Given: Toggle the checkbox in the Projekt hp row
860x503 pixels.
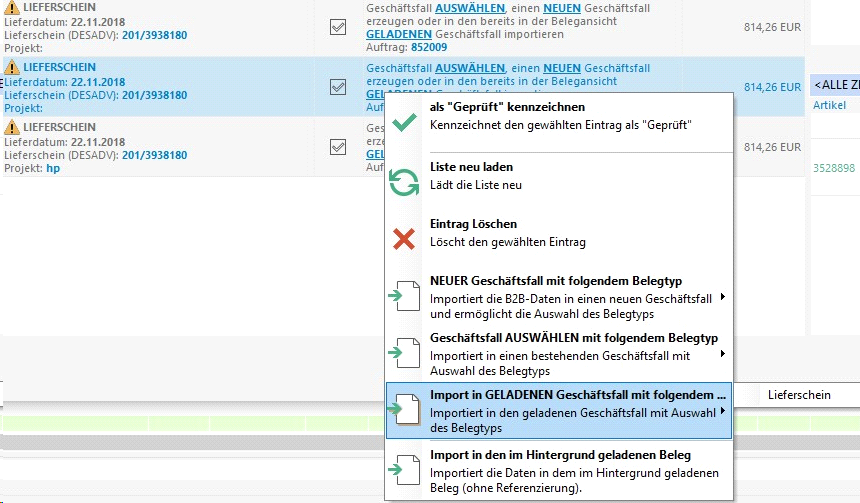Looking at the screenshot, I should tap(338, 147).
